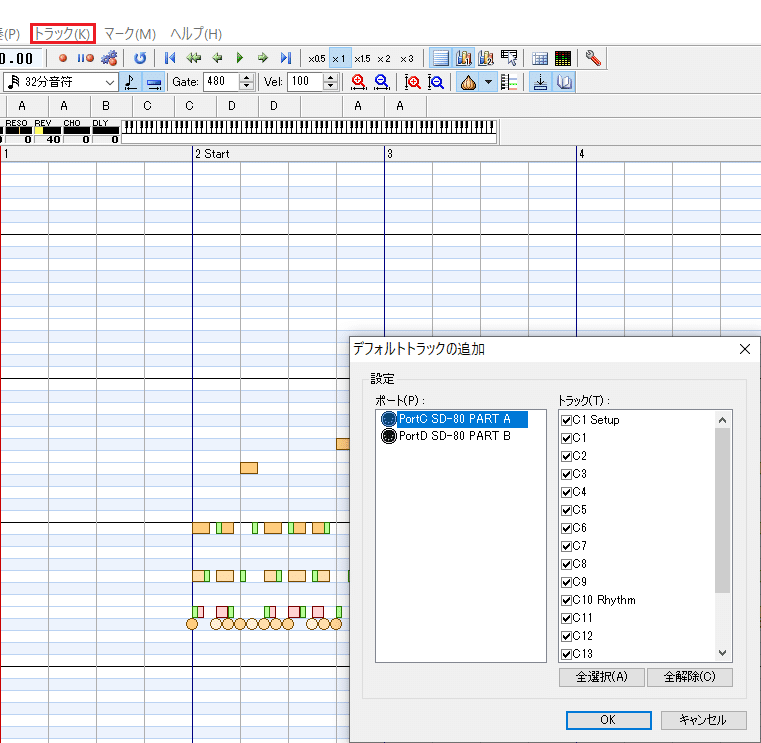Viewport: 761px width, 743px height.
Task: Click the キャンセル button
Action: coord(703,720)
